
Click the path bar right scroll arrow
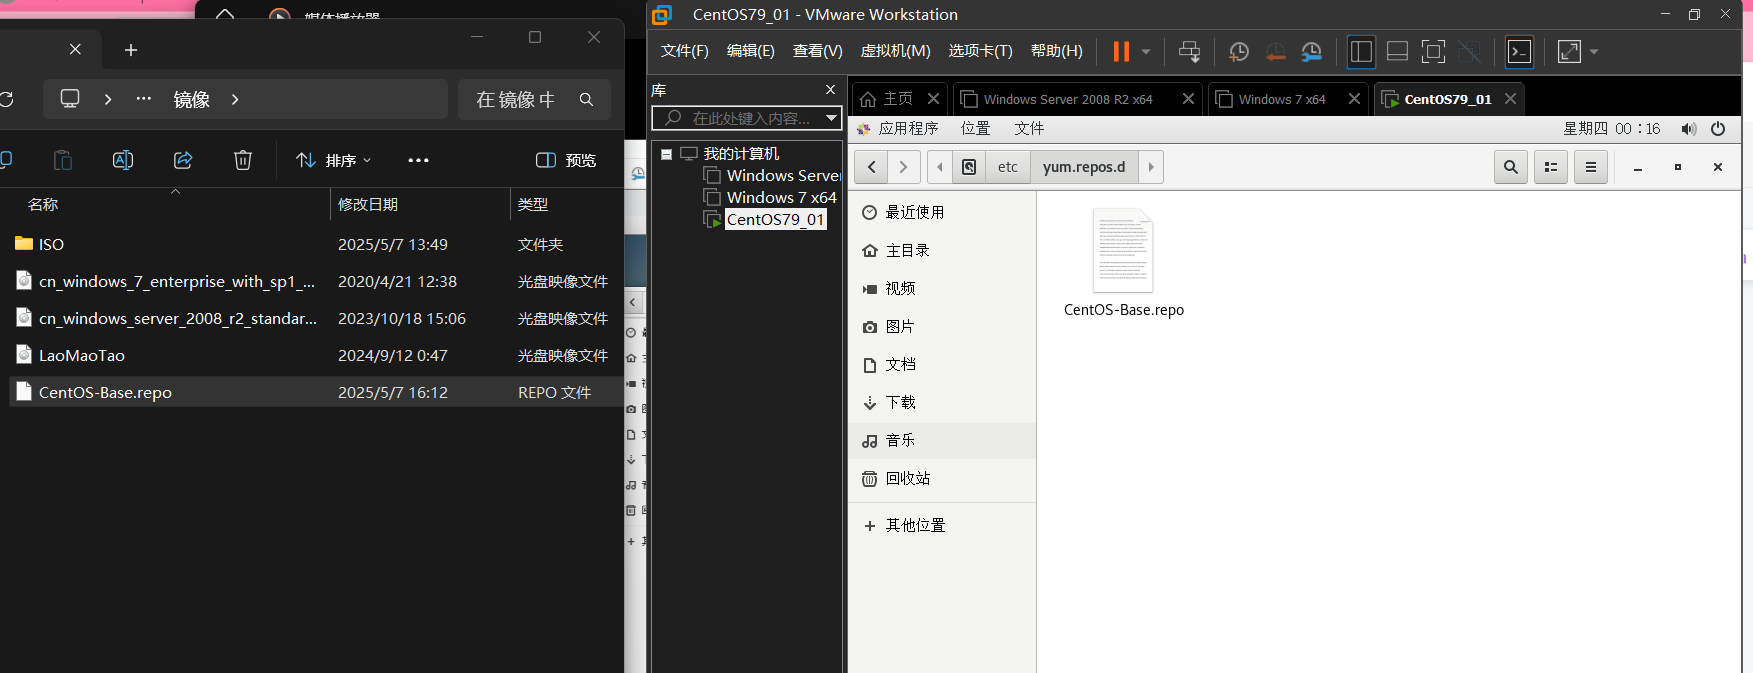point(1151,167)
